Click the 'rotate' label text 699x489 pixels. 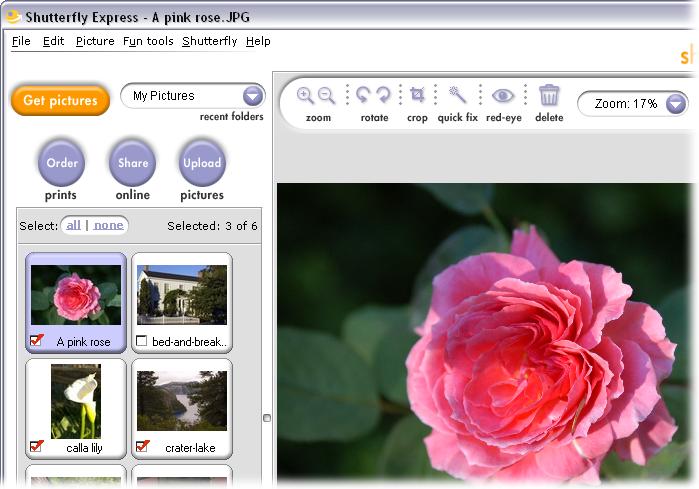click(x=374, y=118)
